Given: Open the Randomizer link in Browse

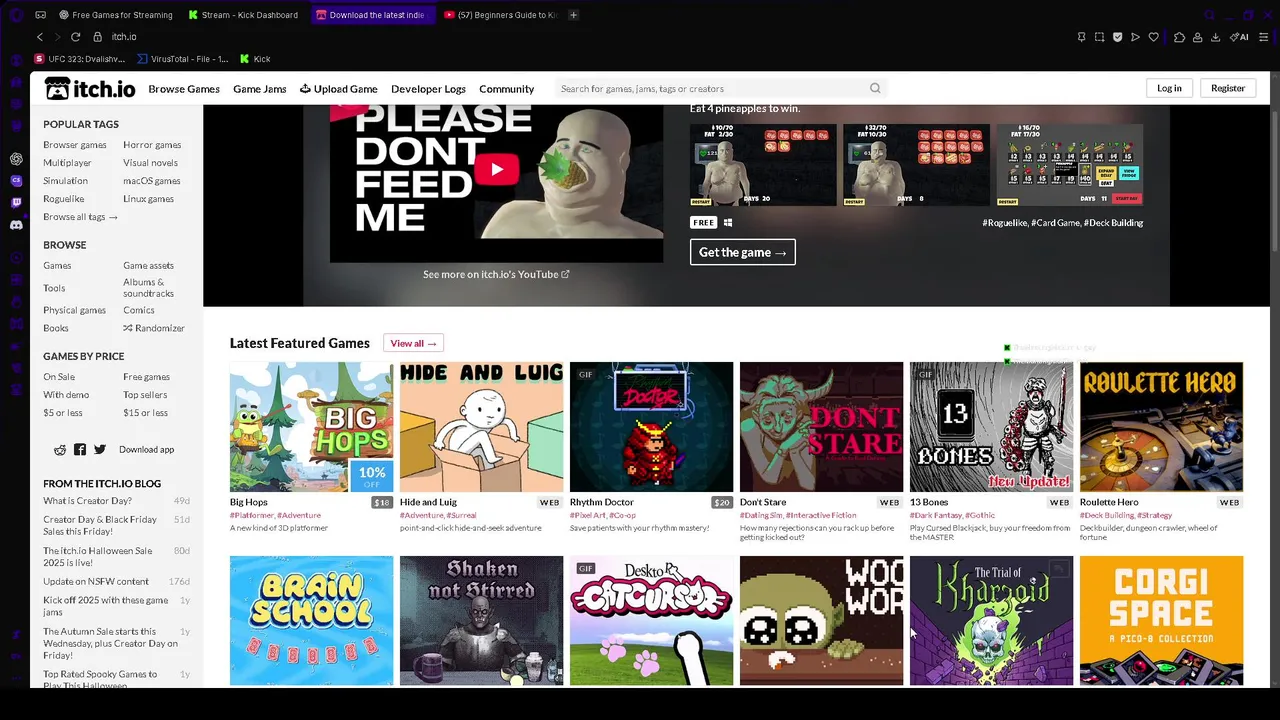Looking at the screenshot, I should click(x=154, y=328).
